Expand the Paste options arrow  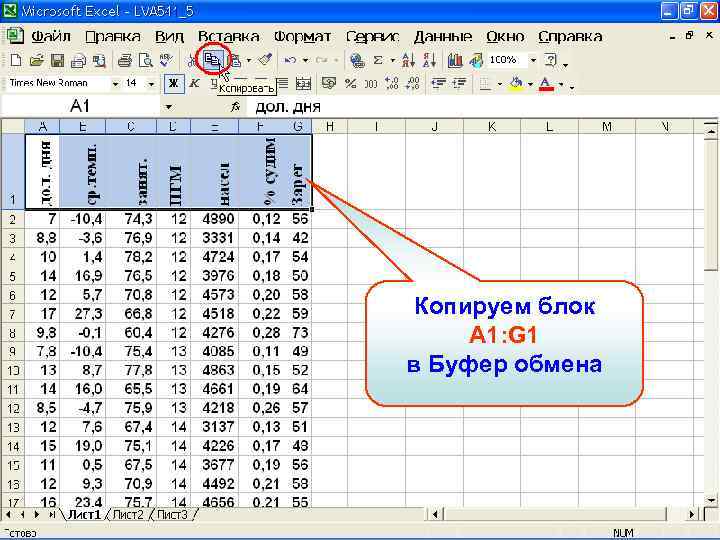click(x=248, y=60)
